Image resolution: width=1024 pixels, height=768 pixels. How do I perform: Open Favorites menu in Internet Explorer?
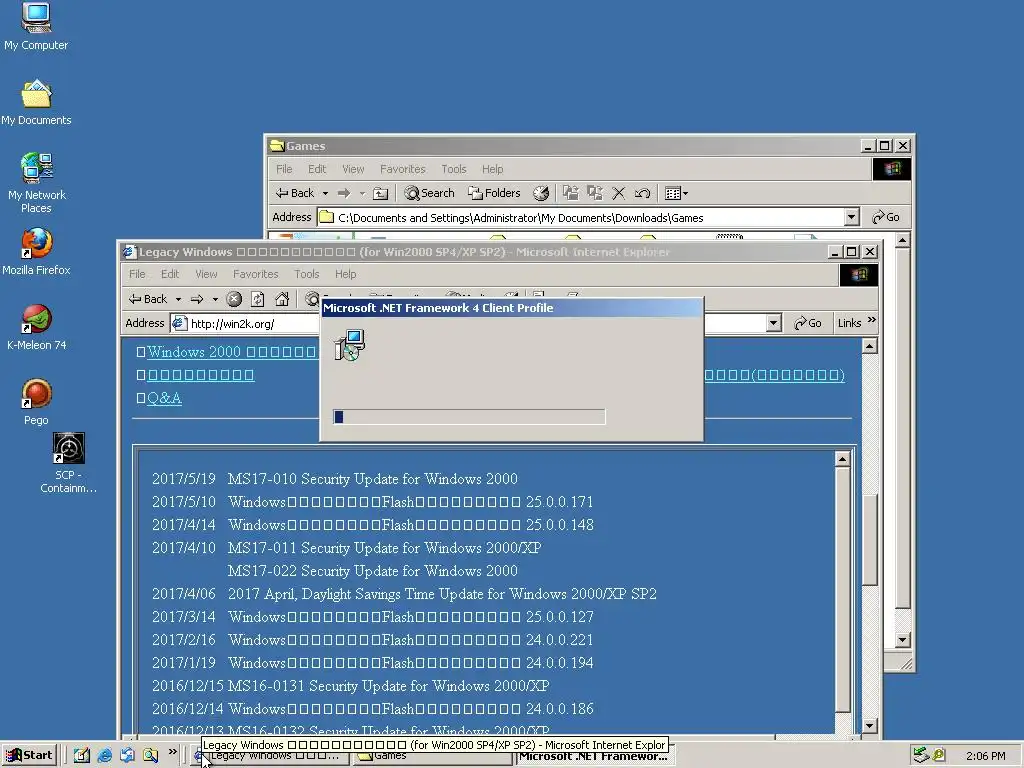coord(255,274)
